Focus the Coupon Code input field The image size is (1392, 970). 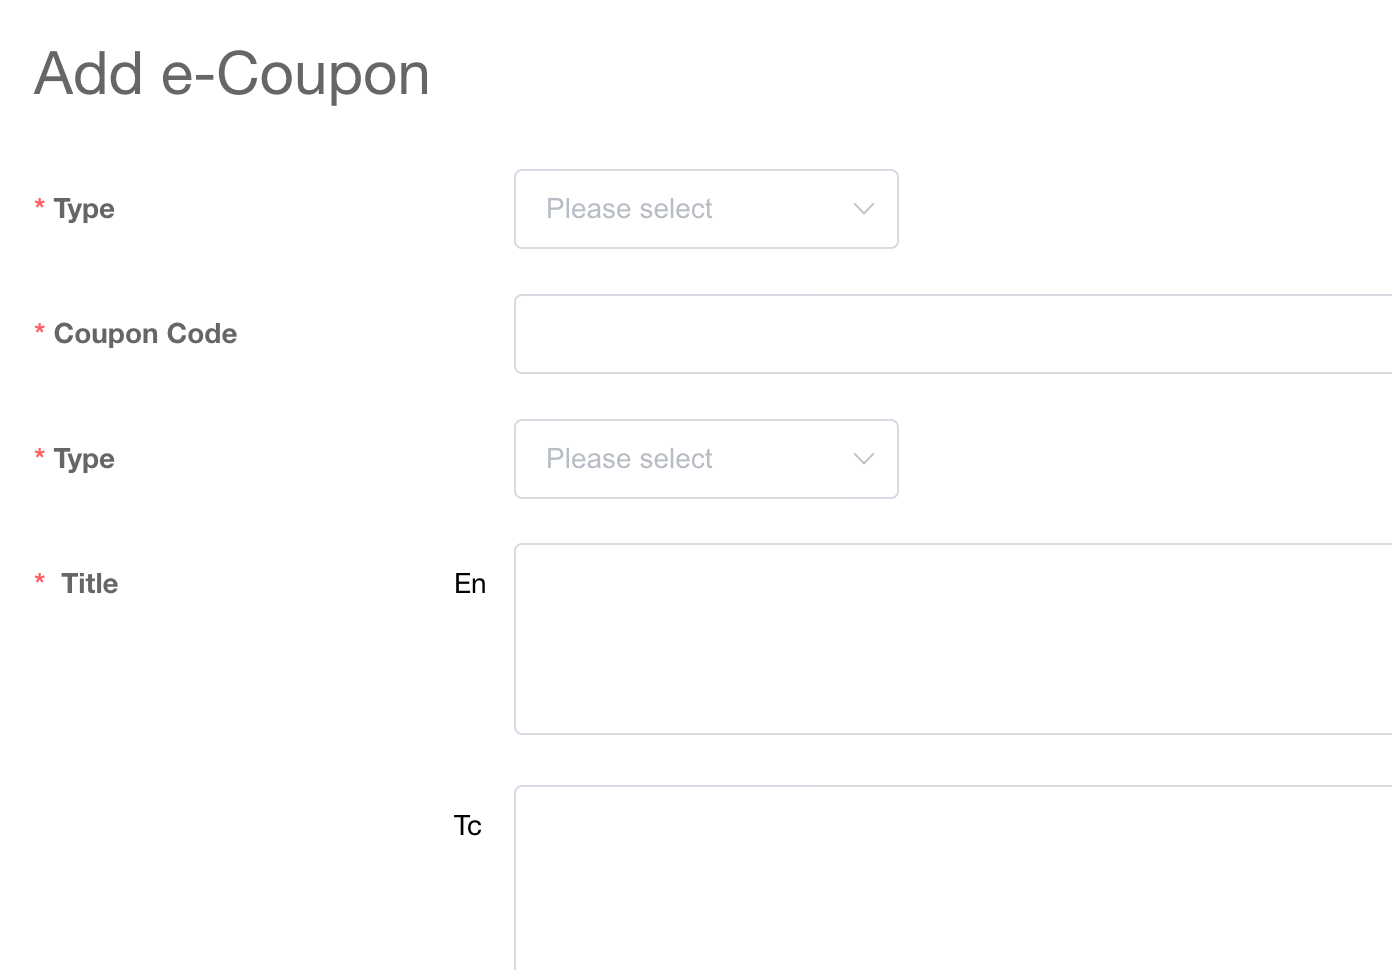[952, 334]
